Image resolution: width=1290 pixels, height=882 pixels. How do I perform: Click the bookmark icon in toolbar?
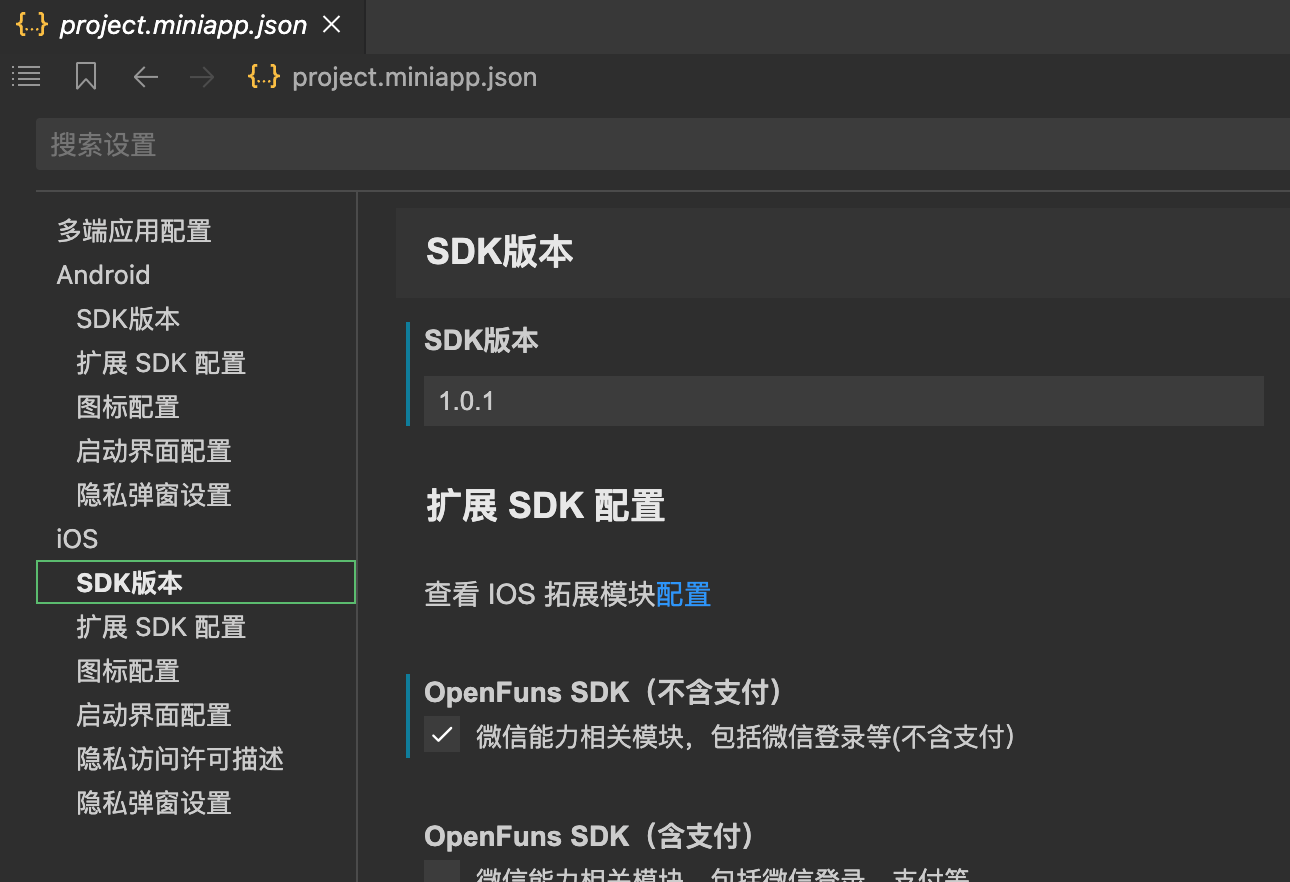86,76
